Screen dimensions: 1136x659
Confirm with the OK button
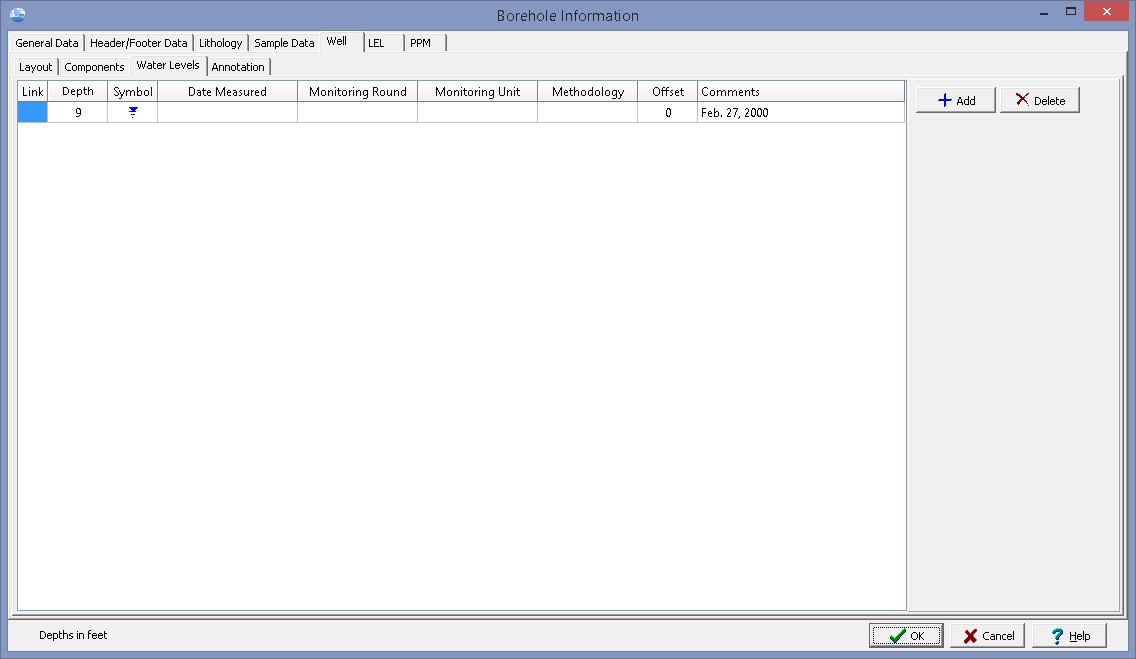point(906,636)
